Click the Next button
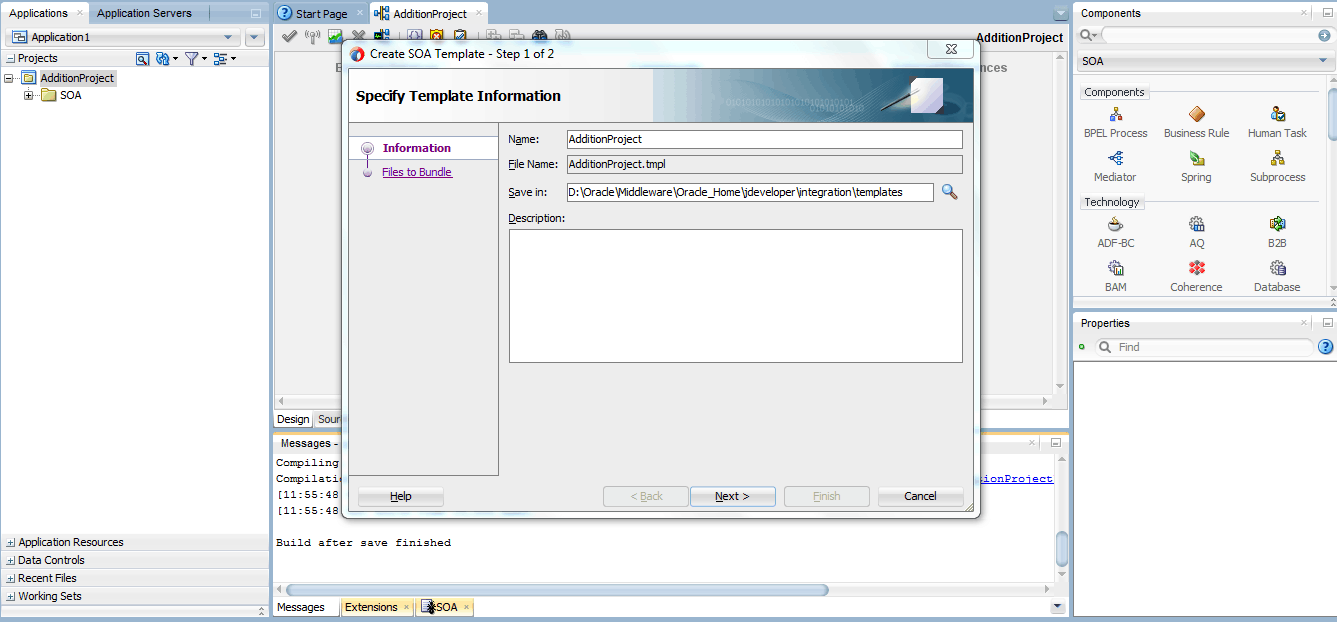The width and height of the screenshot is (1337, 622). coord(732,496)
